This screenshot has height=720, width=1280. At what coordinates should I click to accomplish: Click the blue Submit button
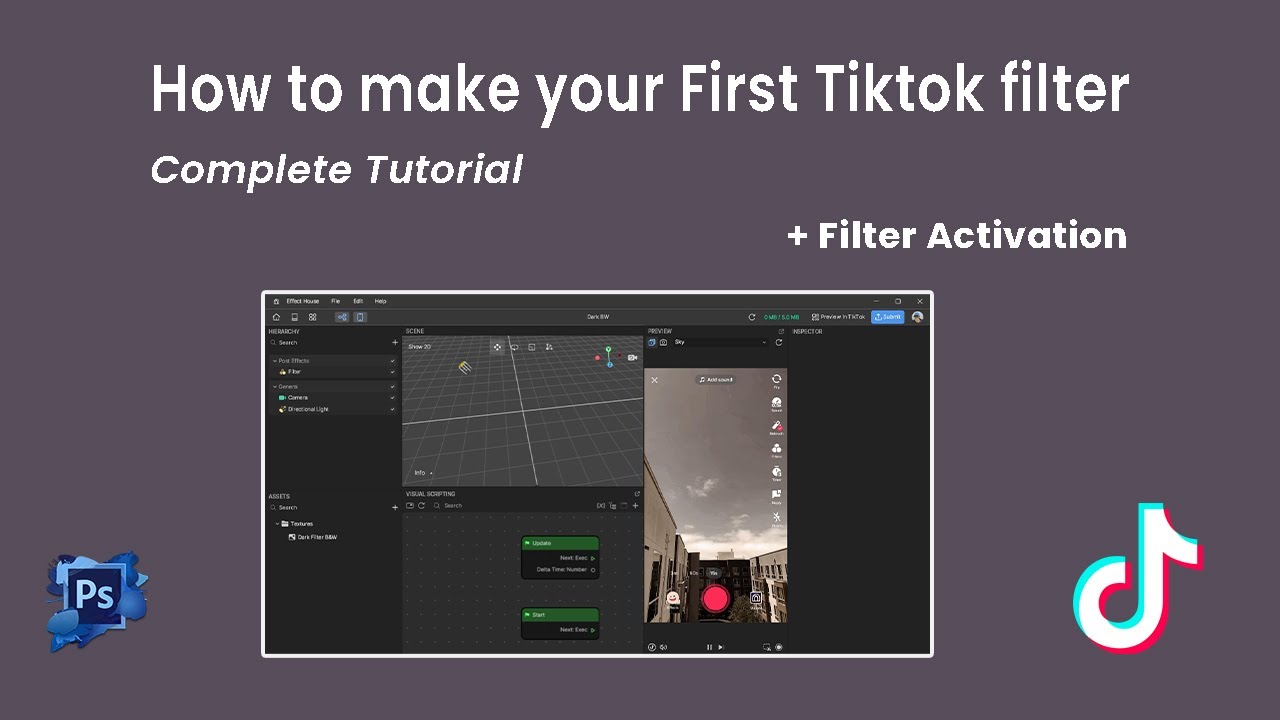(x=888, y=317)
